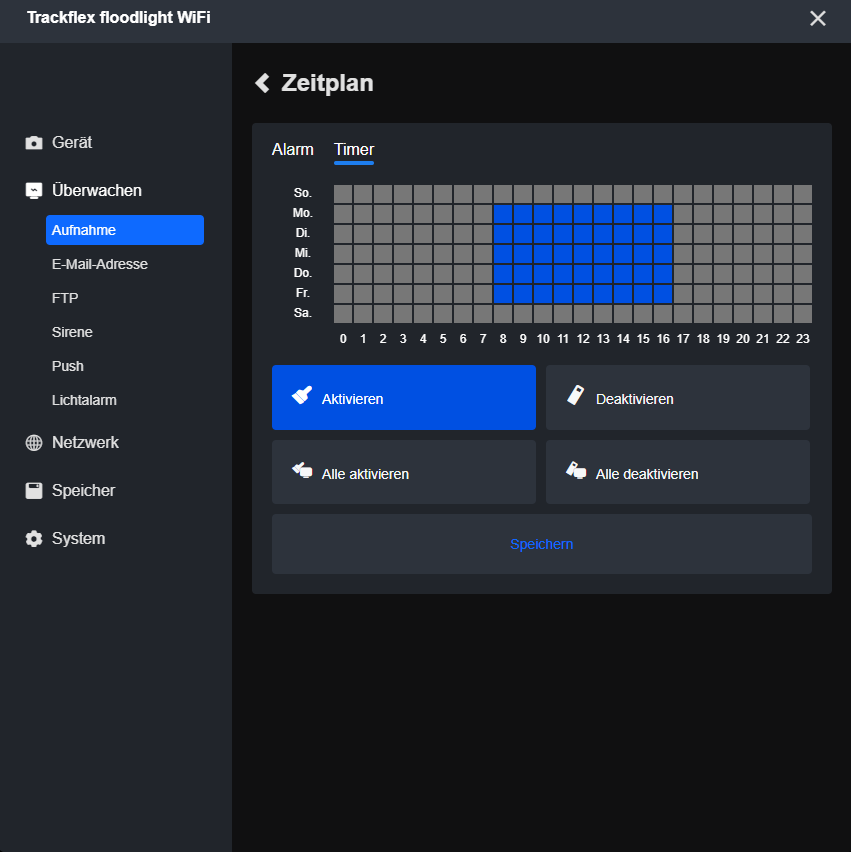Go back using the arrow beside Zeitplan

[x=262, y=83]
